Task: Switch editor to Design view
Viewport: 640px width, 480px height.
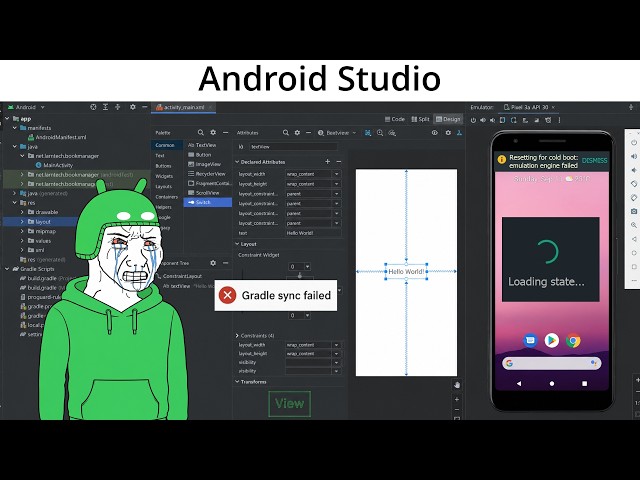Action: (448, 119)
